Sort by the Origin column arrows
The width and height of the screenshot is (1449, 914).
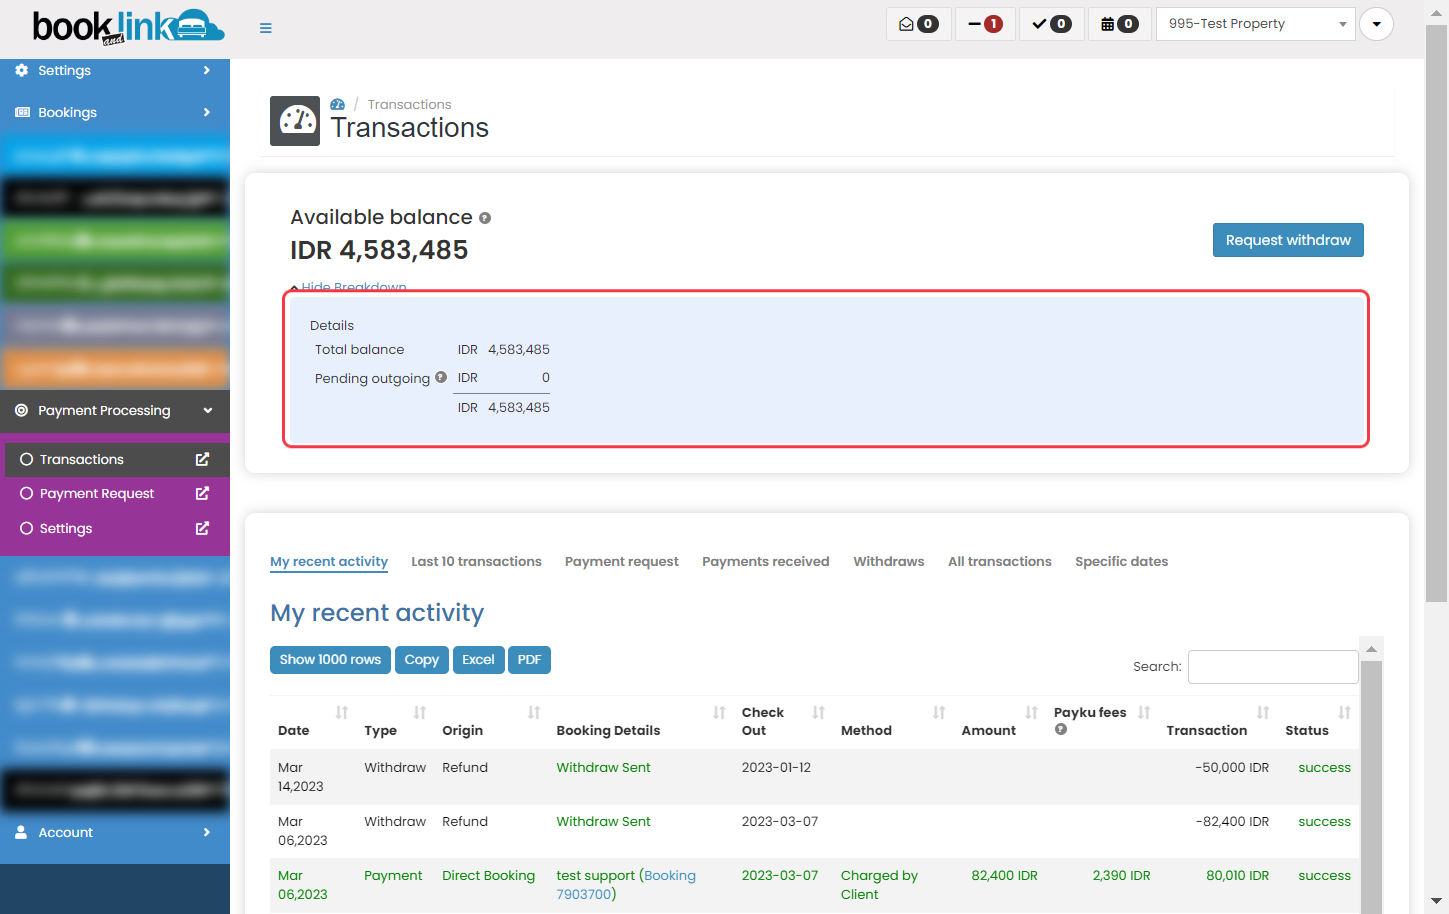(x=534, y=712)
